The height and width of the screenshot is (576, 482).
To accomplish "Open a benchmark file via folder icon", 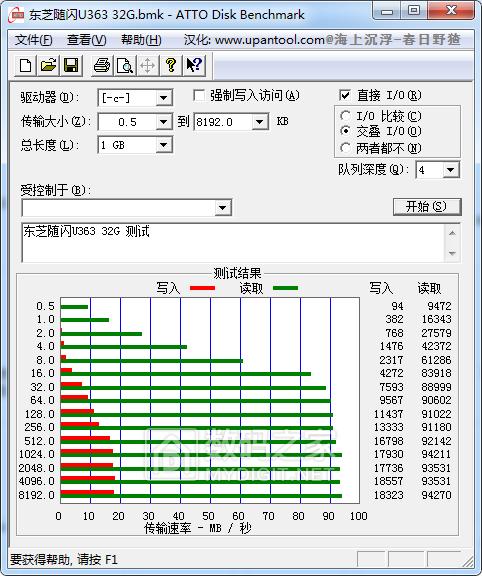I will [x=48, y=65].
